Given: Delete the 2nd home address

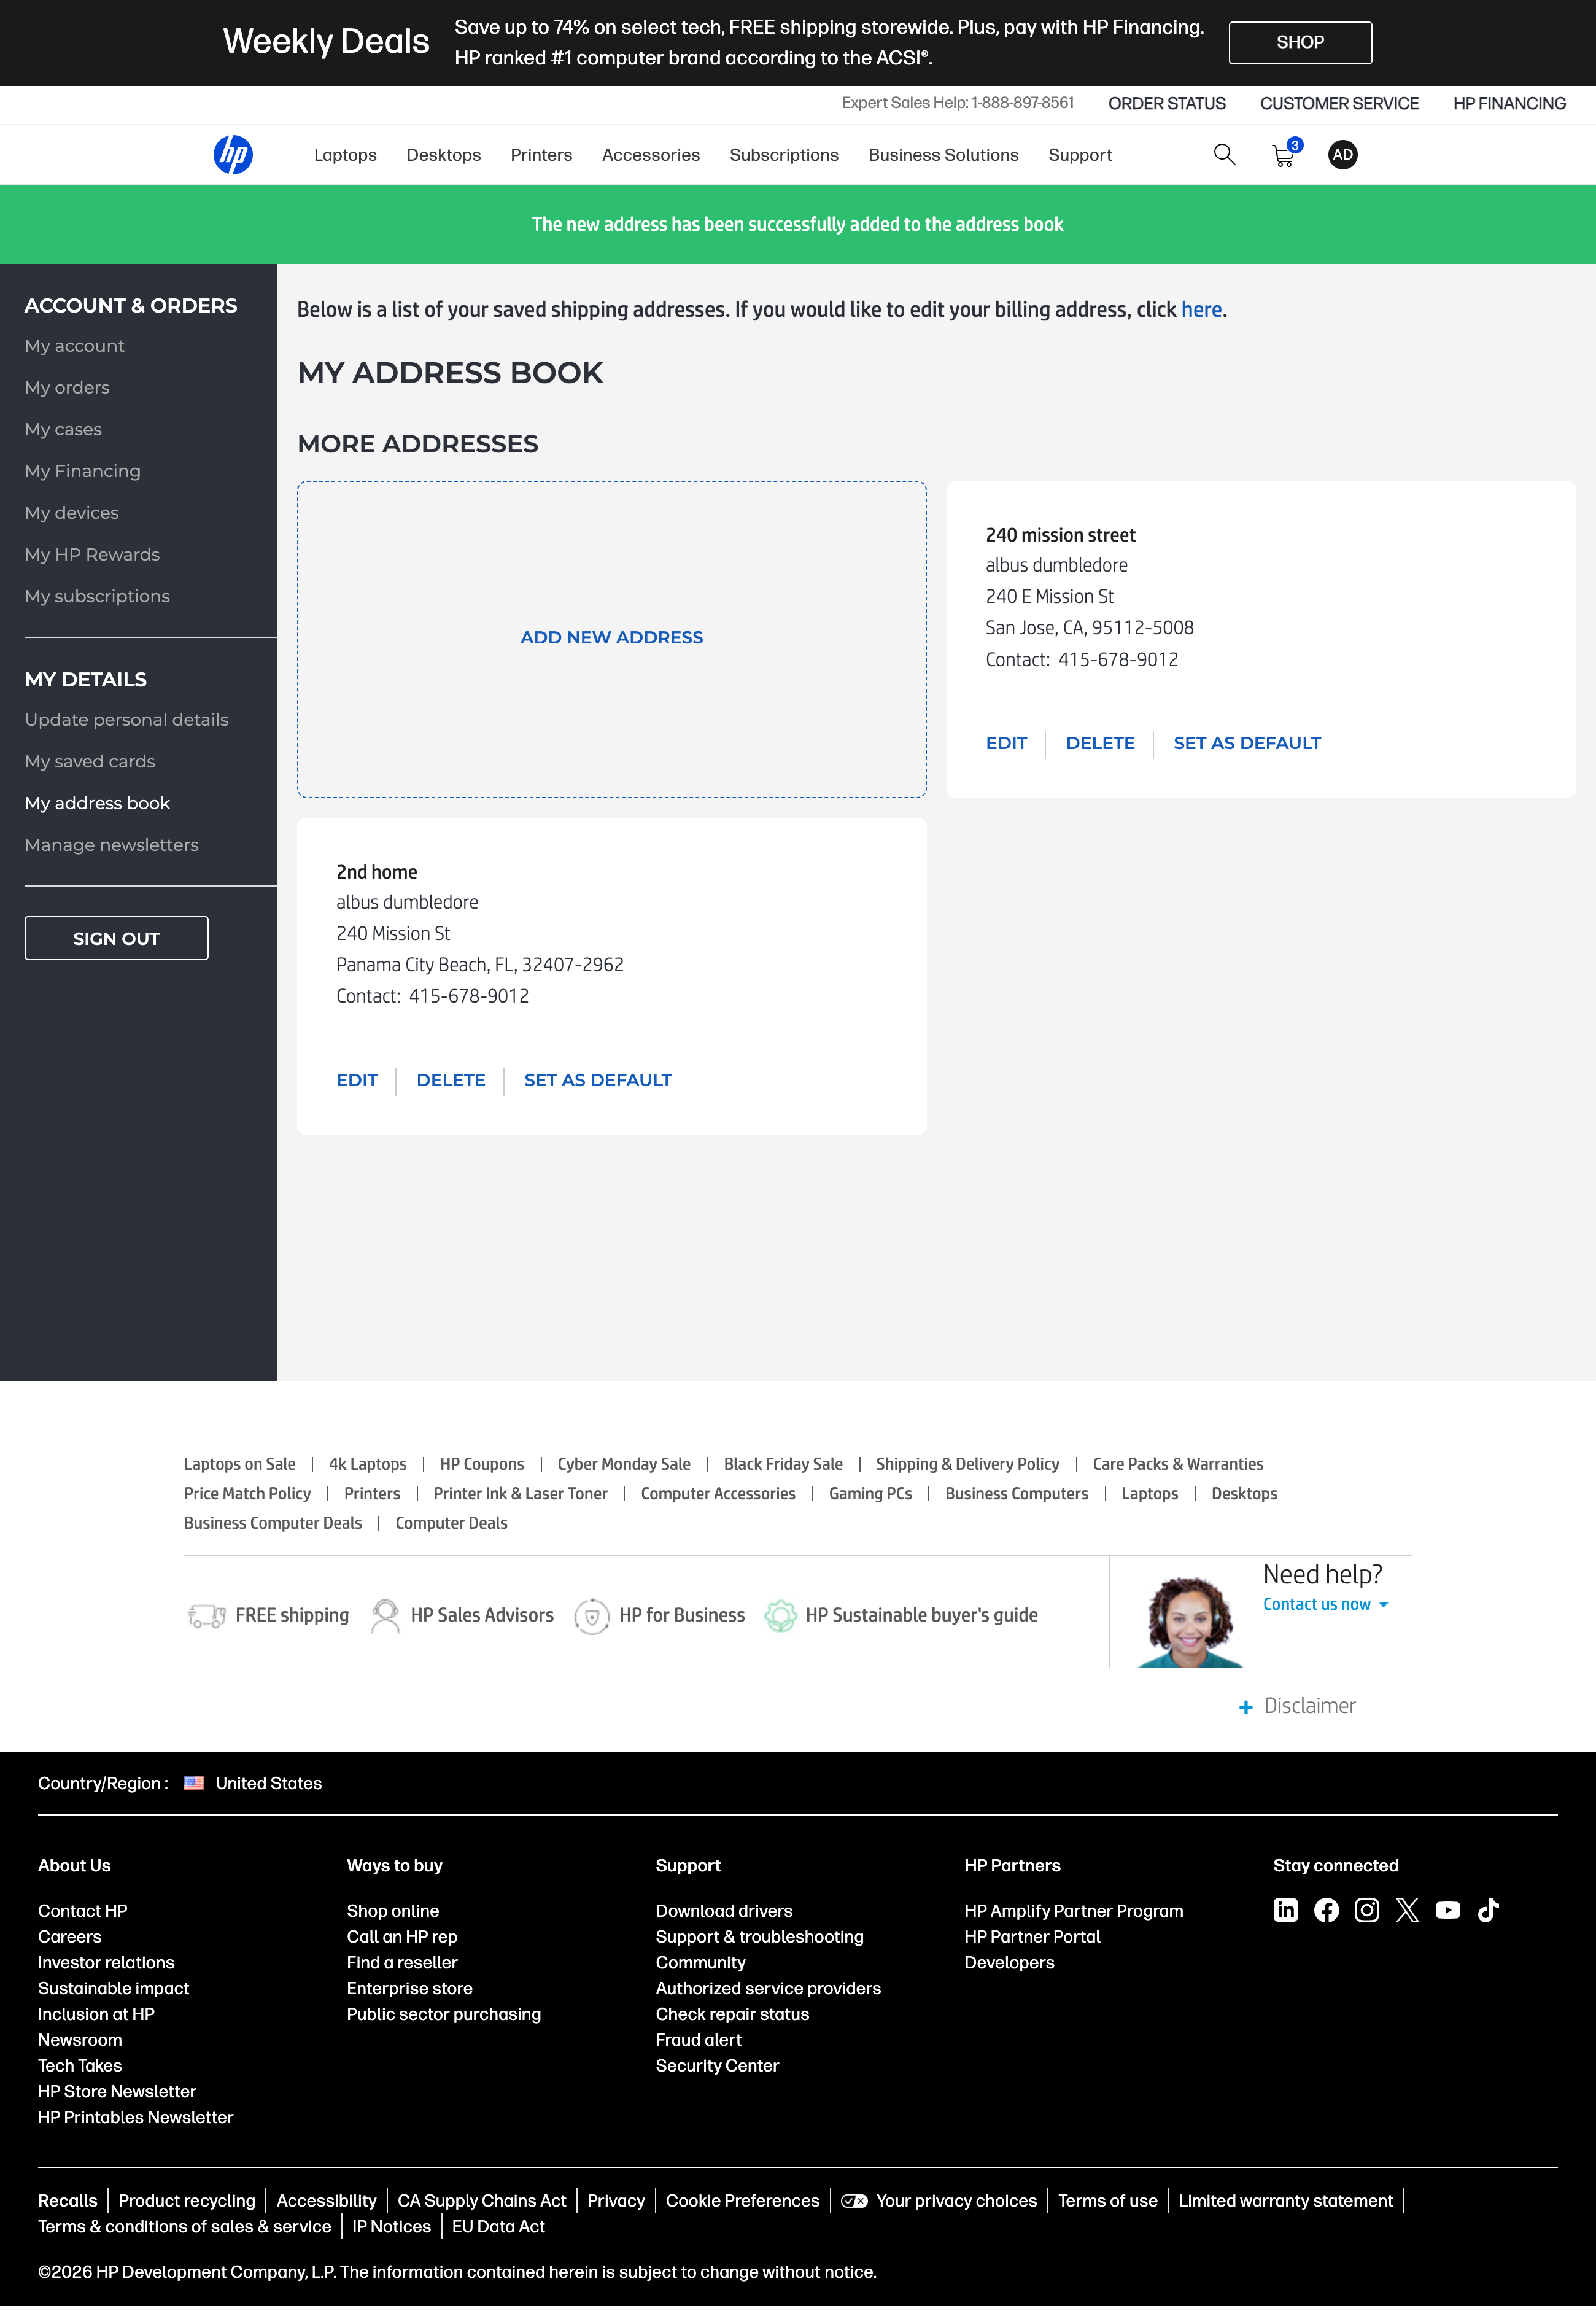Looking at the screenshot, I should tap(450, 1080).
